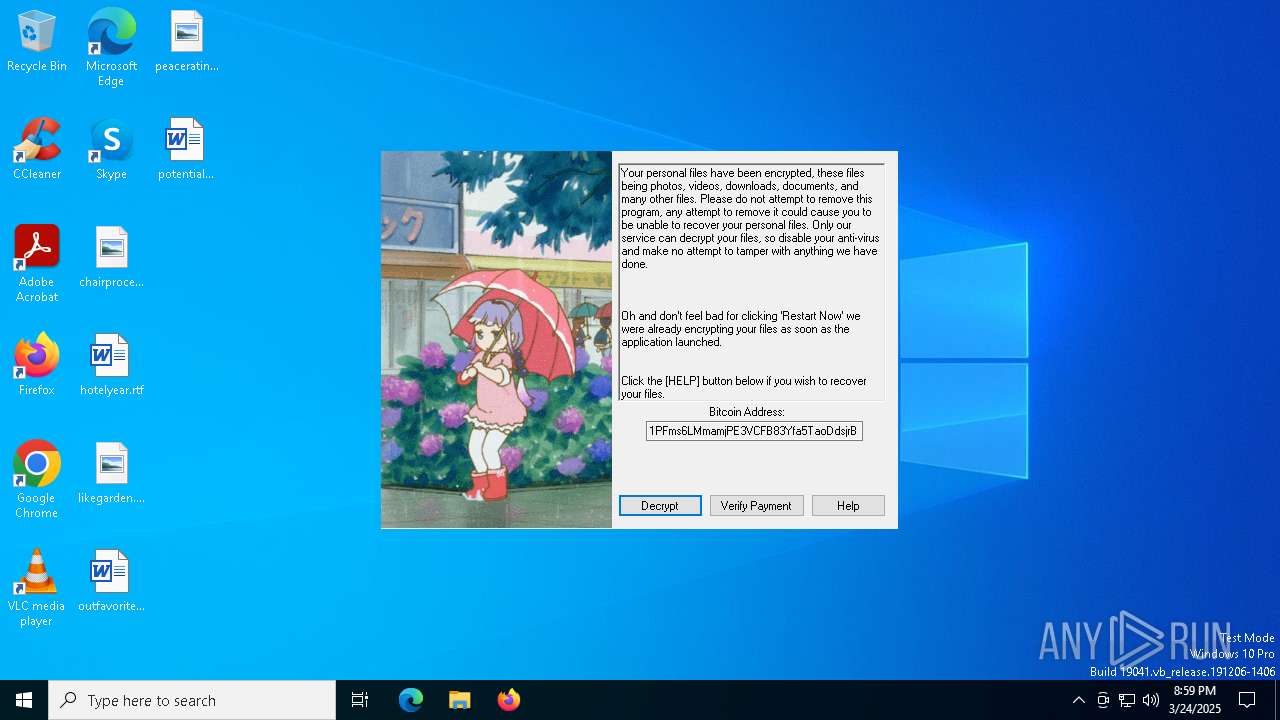Open Task View on the taskbar

tap(360, 700)
